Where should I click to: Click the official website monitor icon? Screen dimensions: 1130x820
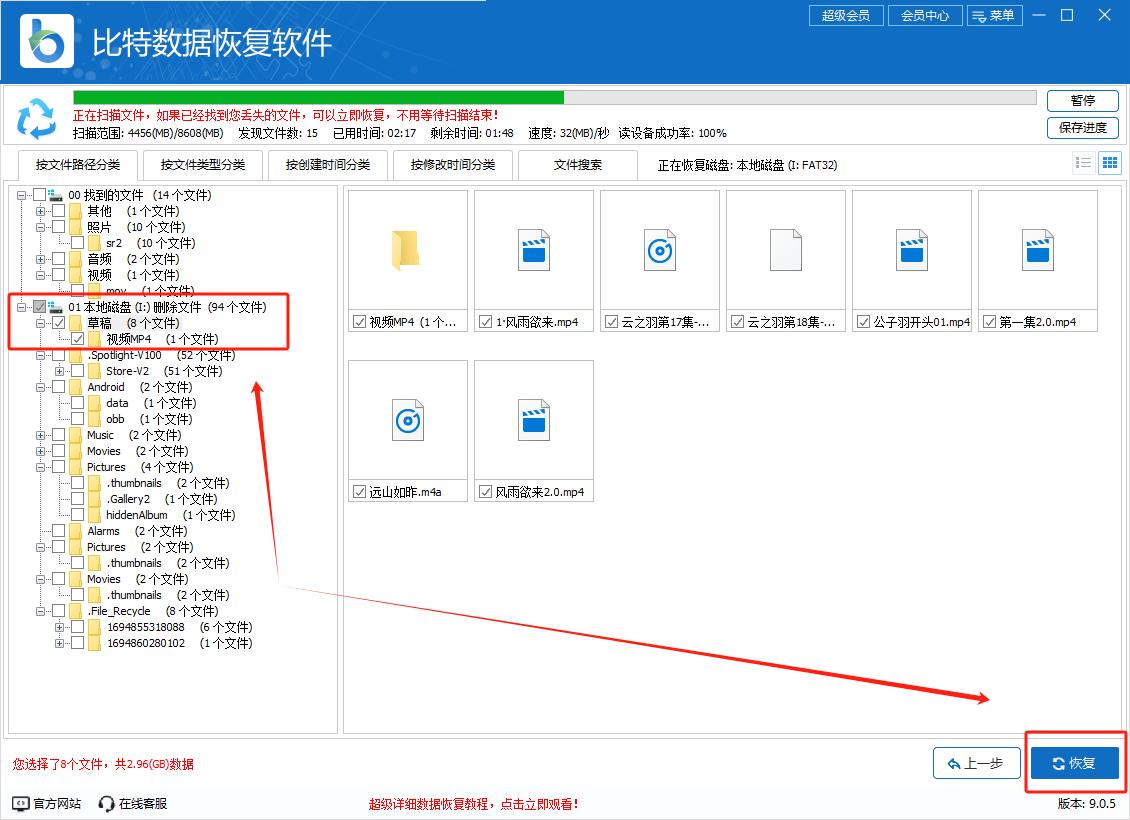[x=21, y=803]
